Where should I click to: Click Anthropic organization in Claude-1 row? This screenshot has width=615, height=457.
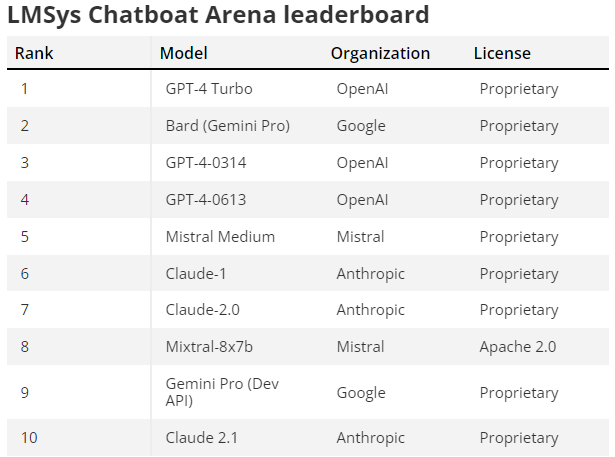point(370,274)
